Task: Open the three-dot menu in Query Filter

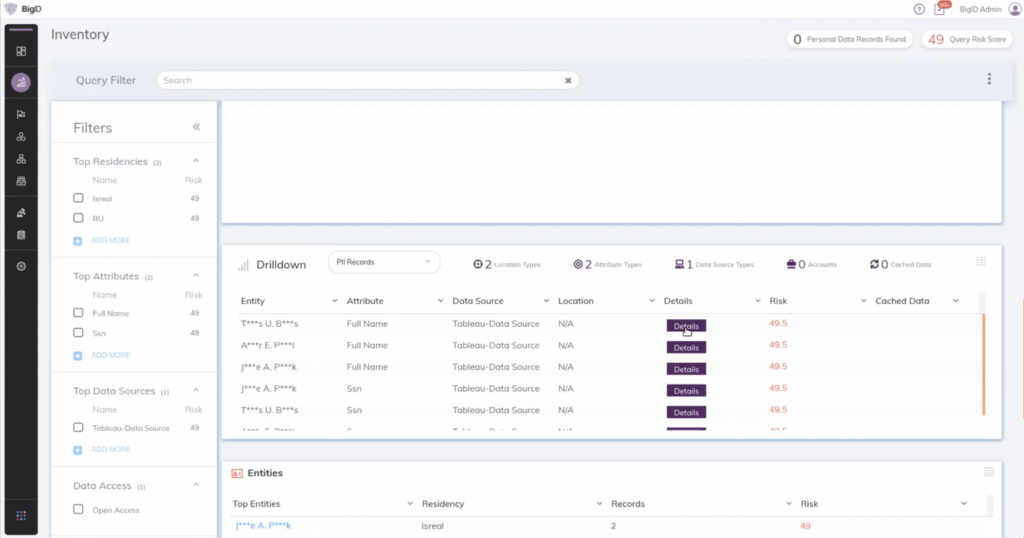Action: 989,80
